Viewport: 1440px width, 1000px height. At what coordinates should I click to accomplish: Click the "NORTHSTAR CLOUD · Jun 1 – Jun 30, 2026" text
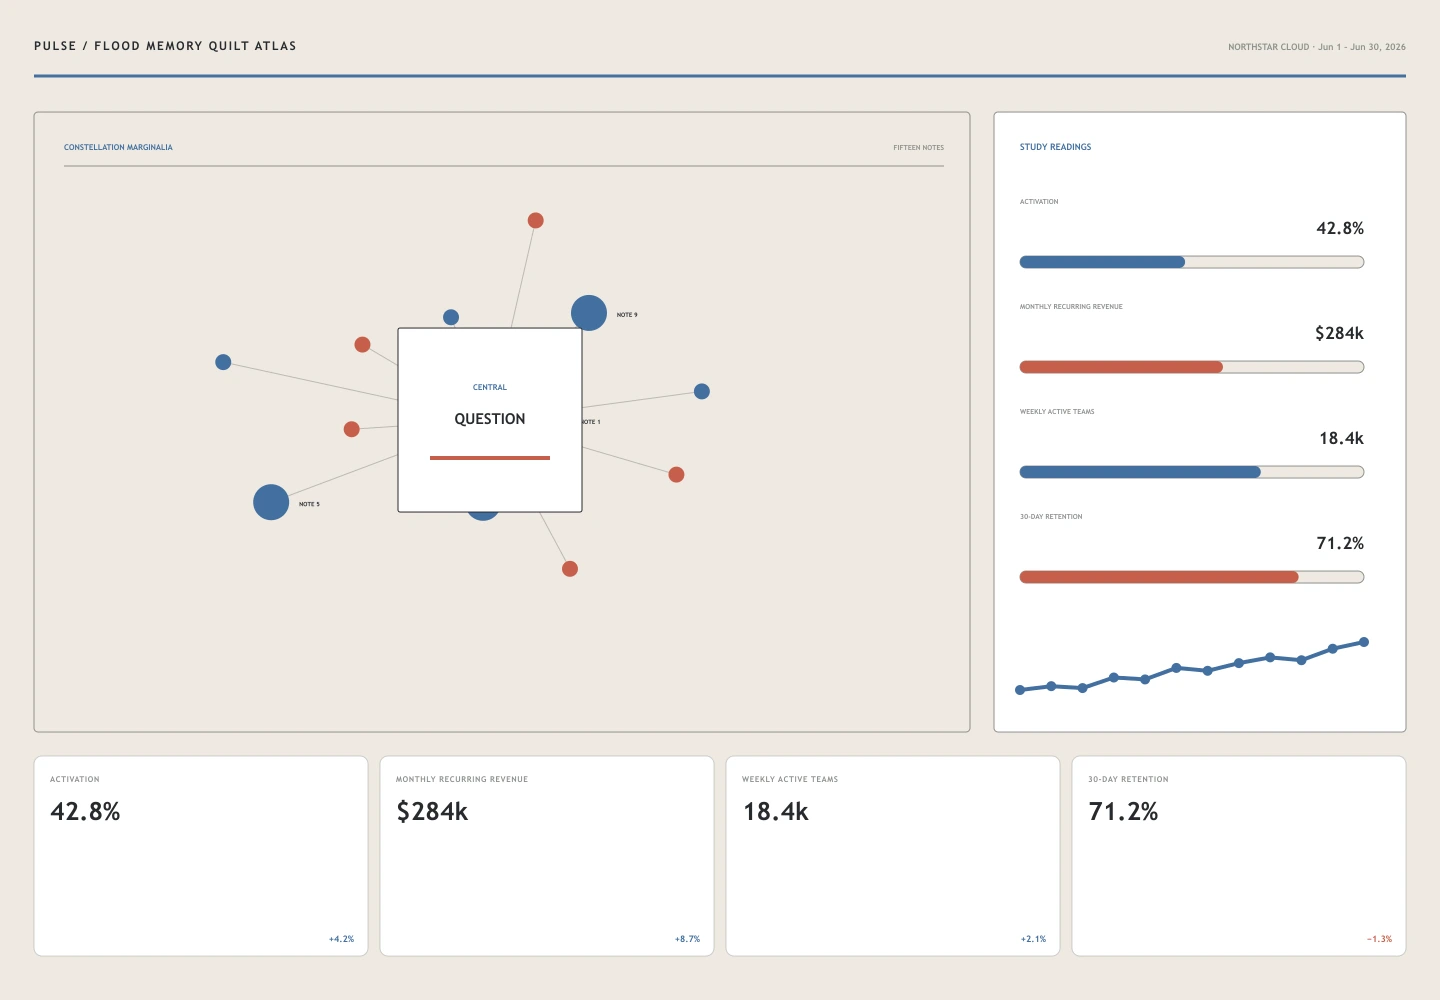tap(1316, 47)
